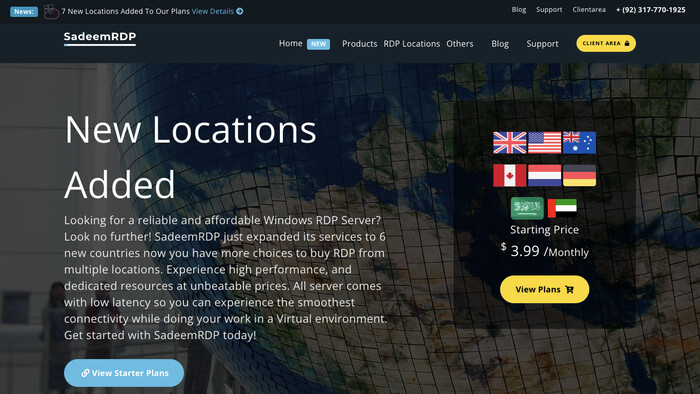Click the arrow icon beside View Details
This screenshot has height=394, width=700.
click(x=240, y=11)
